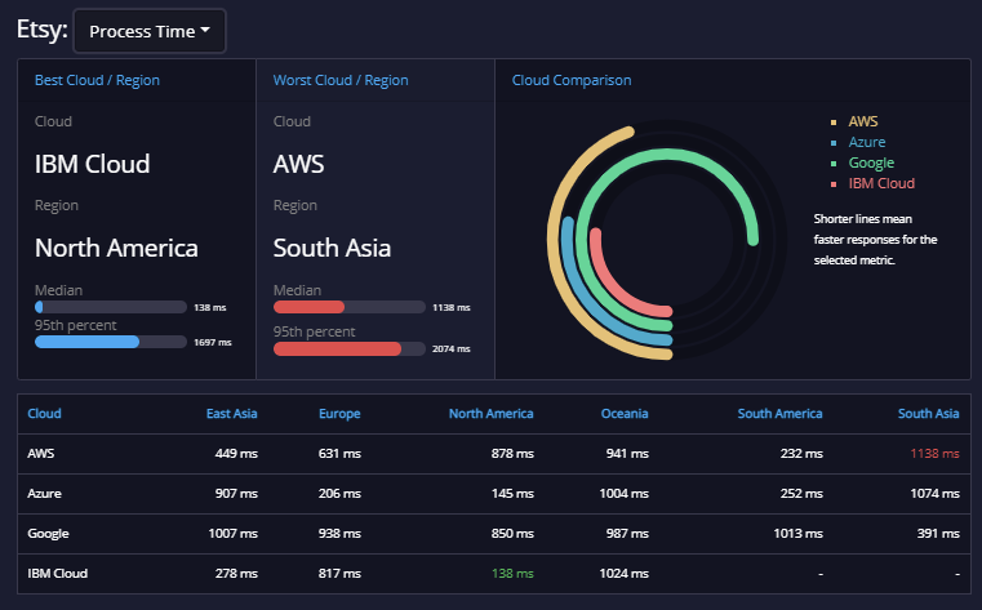Screen dimensions: 982x610
Task: Sort table by North America column header
Action: click(x=491, y=413)
